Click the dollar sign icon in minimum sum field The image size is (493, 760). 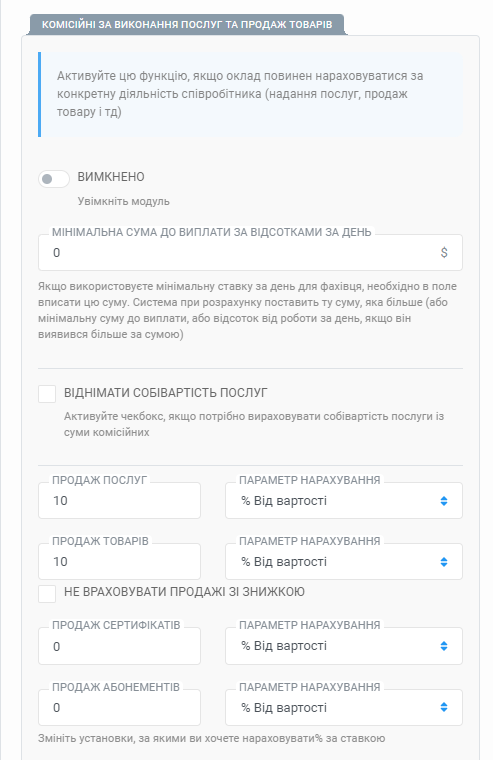pos(444,253)
